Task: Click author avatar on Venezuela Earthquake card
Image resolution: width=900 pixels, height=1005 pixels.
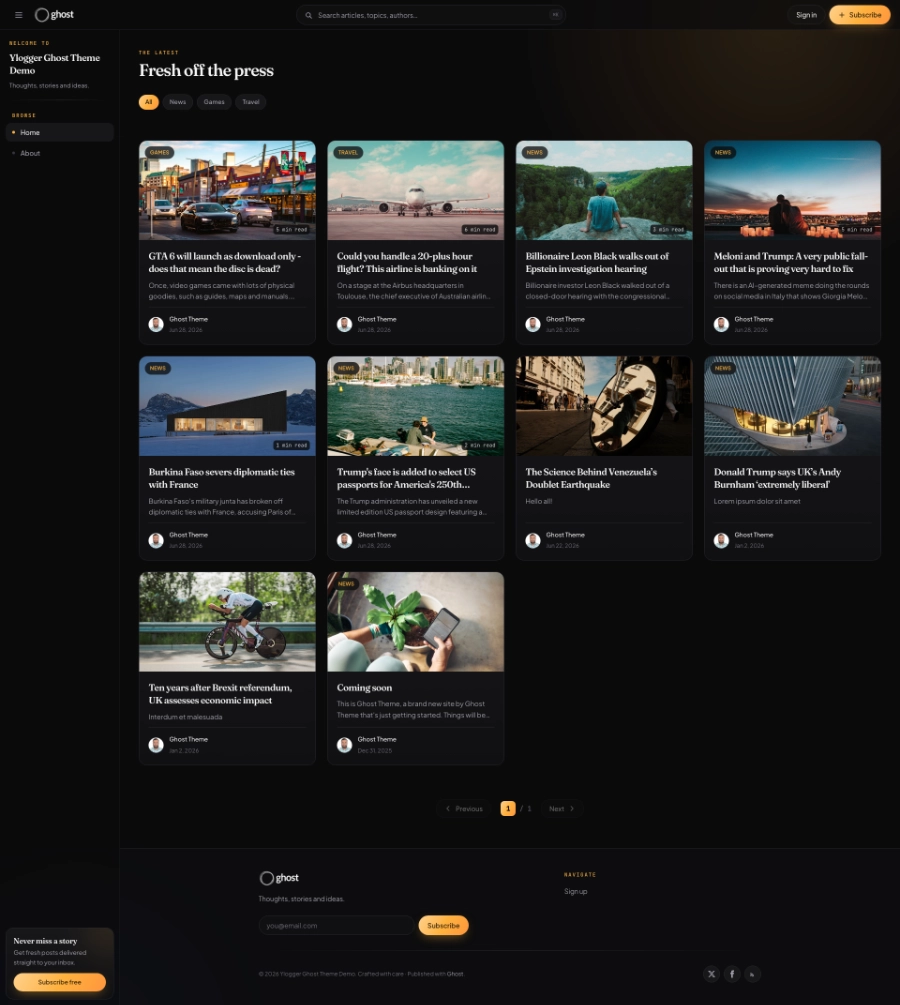Action: [x=533, y=540]
